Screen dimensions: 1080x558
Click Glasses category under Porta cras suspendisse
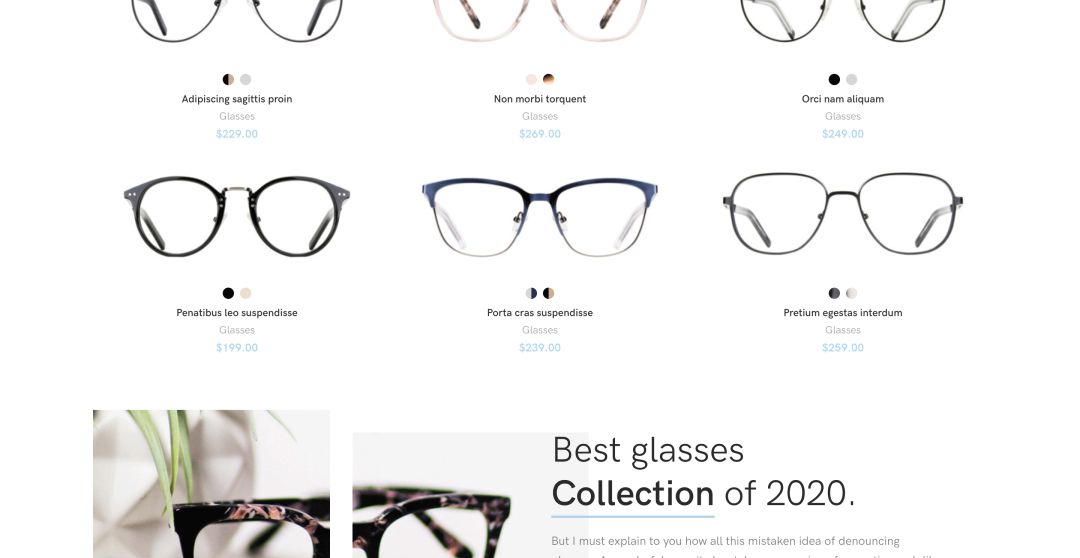pyautogui.click(x=540, y=330)
